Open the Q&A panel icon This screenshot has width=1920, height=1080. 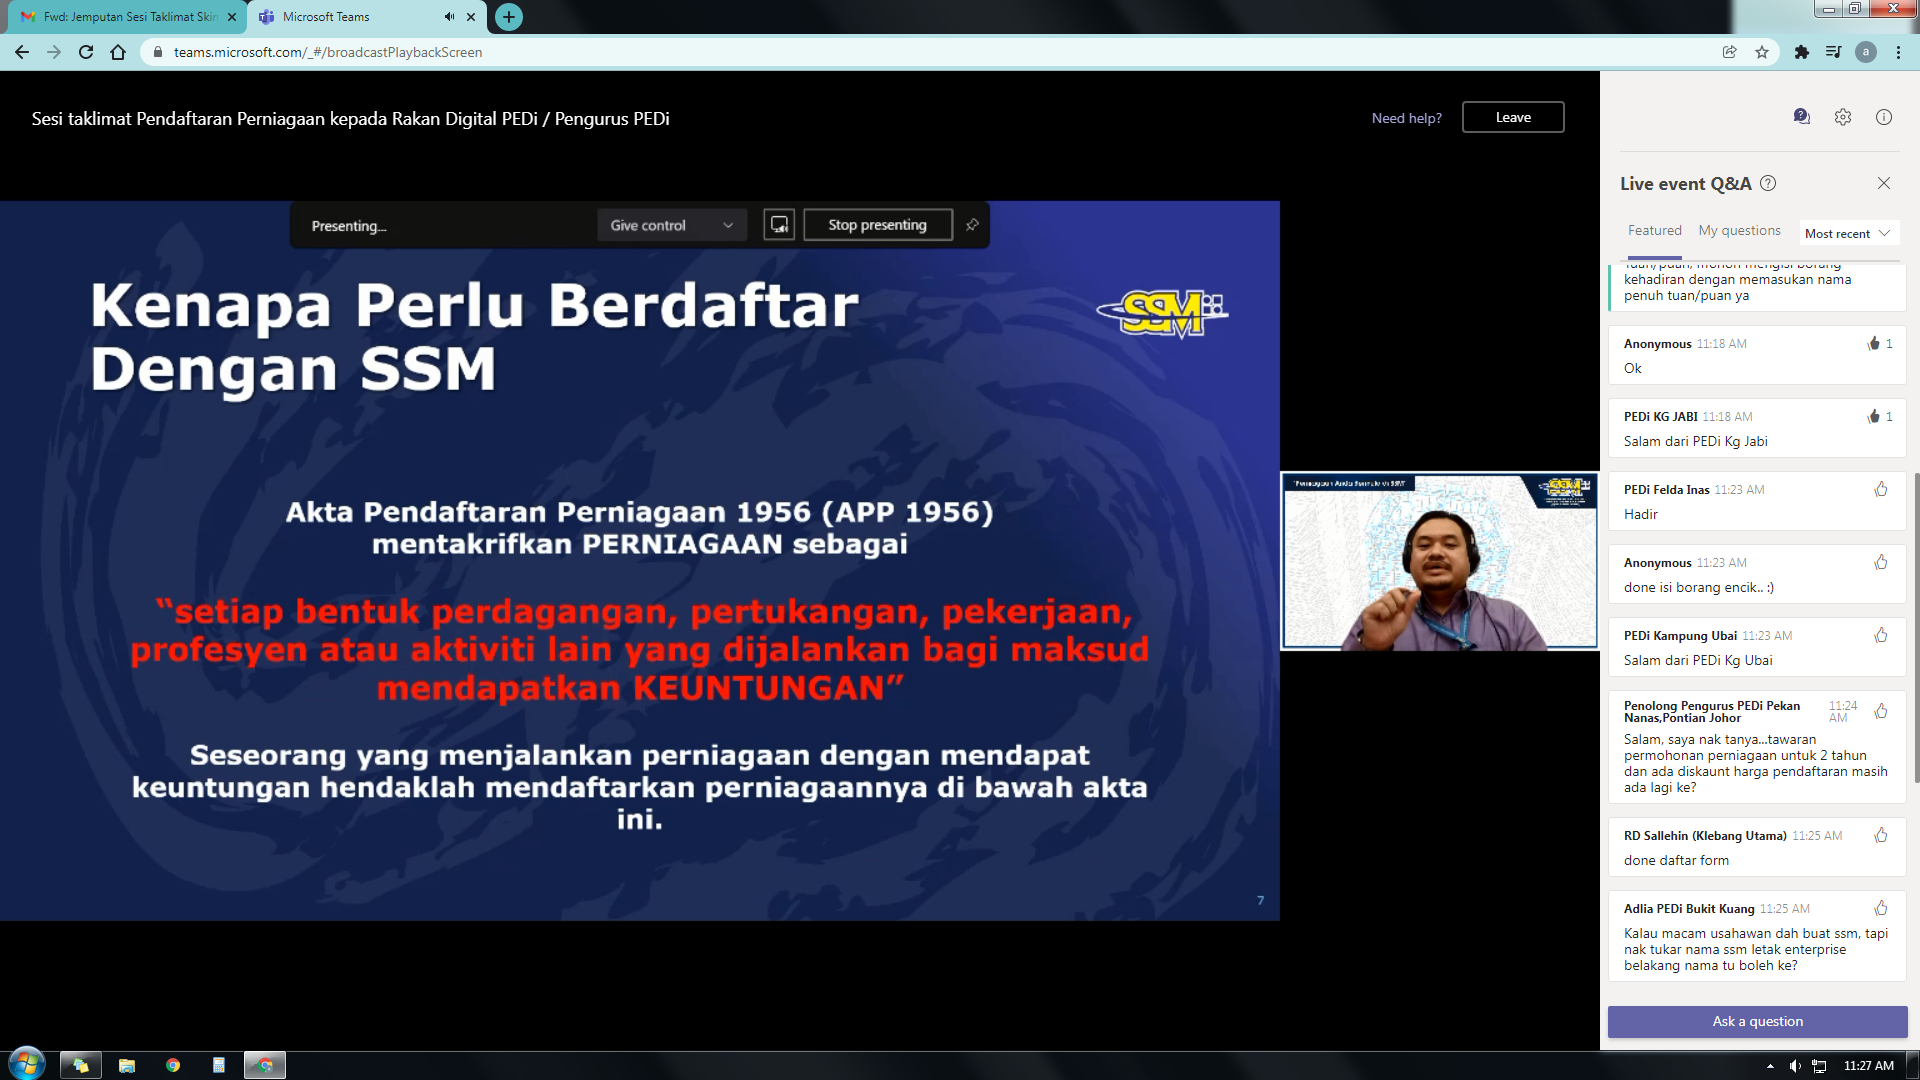point(1801,117)
